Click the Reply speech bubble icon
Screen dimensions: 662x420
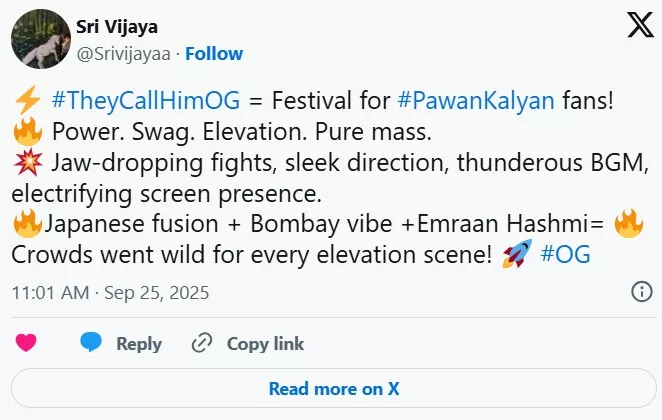[x=92, y=343]
